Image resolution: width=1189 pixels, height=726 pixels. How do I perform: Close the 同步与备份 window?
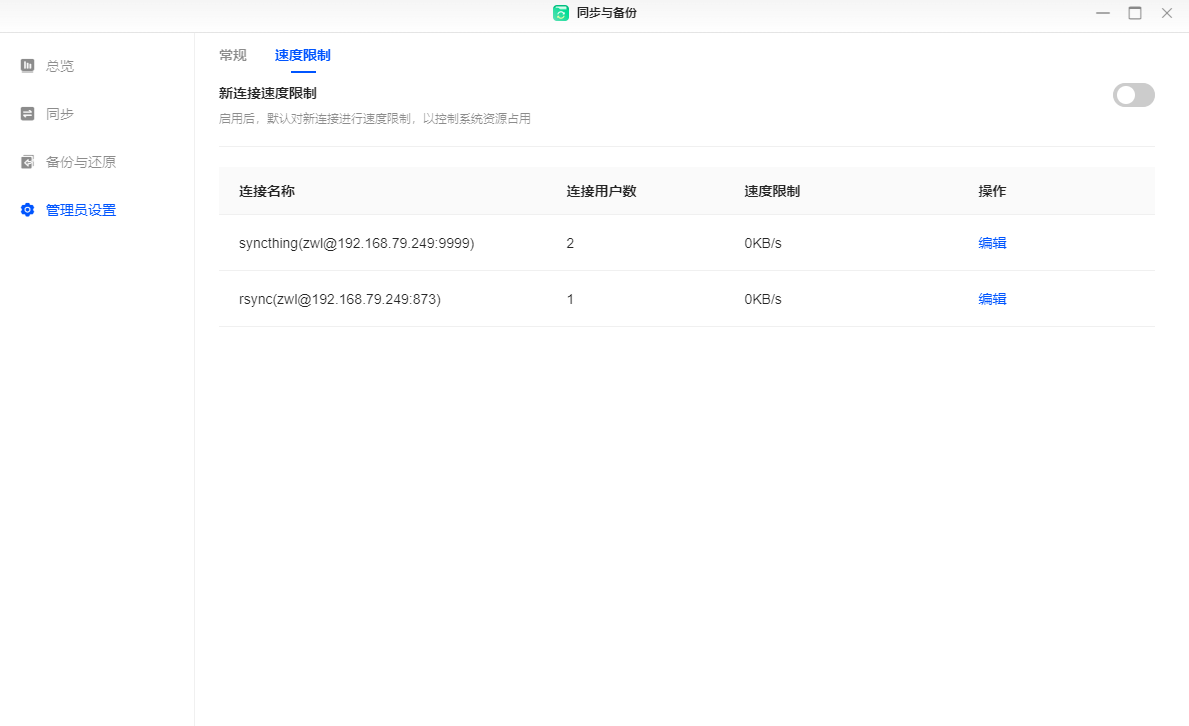[x=1167, y=13]
